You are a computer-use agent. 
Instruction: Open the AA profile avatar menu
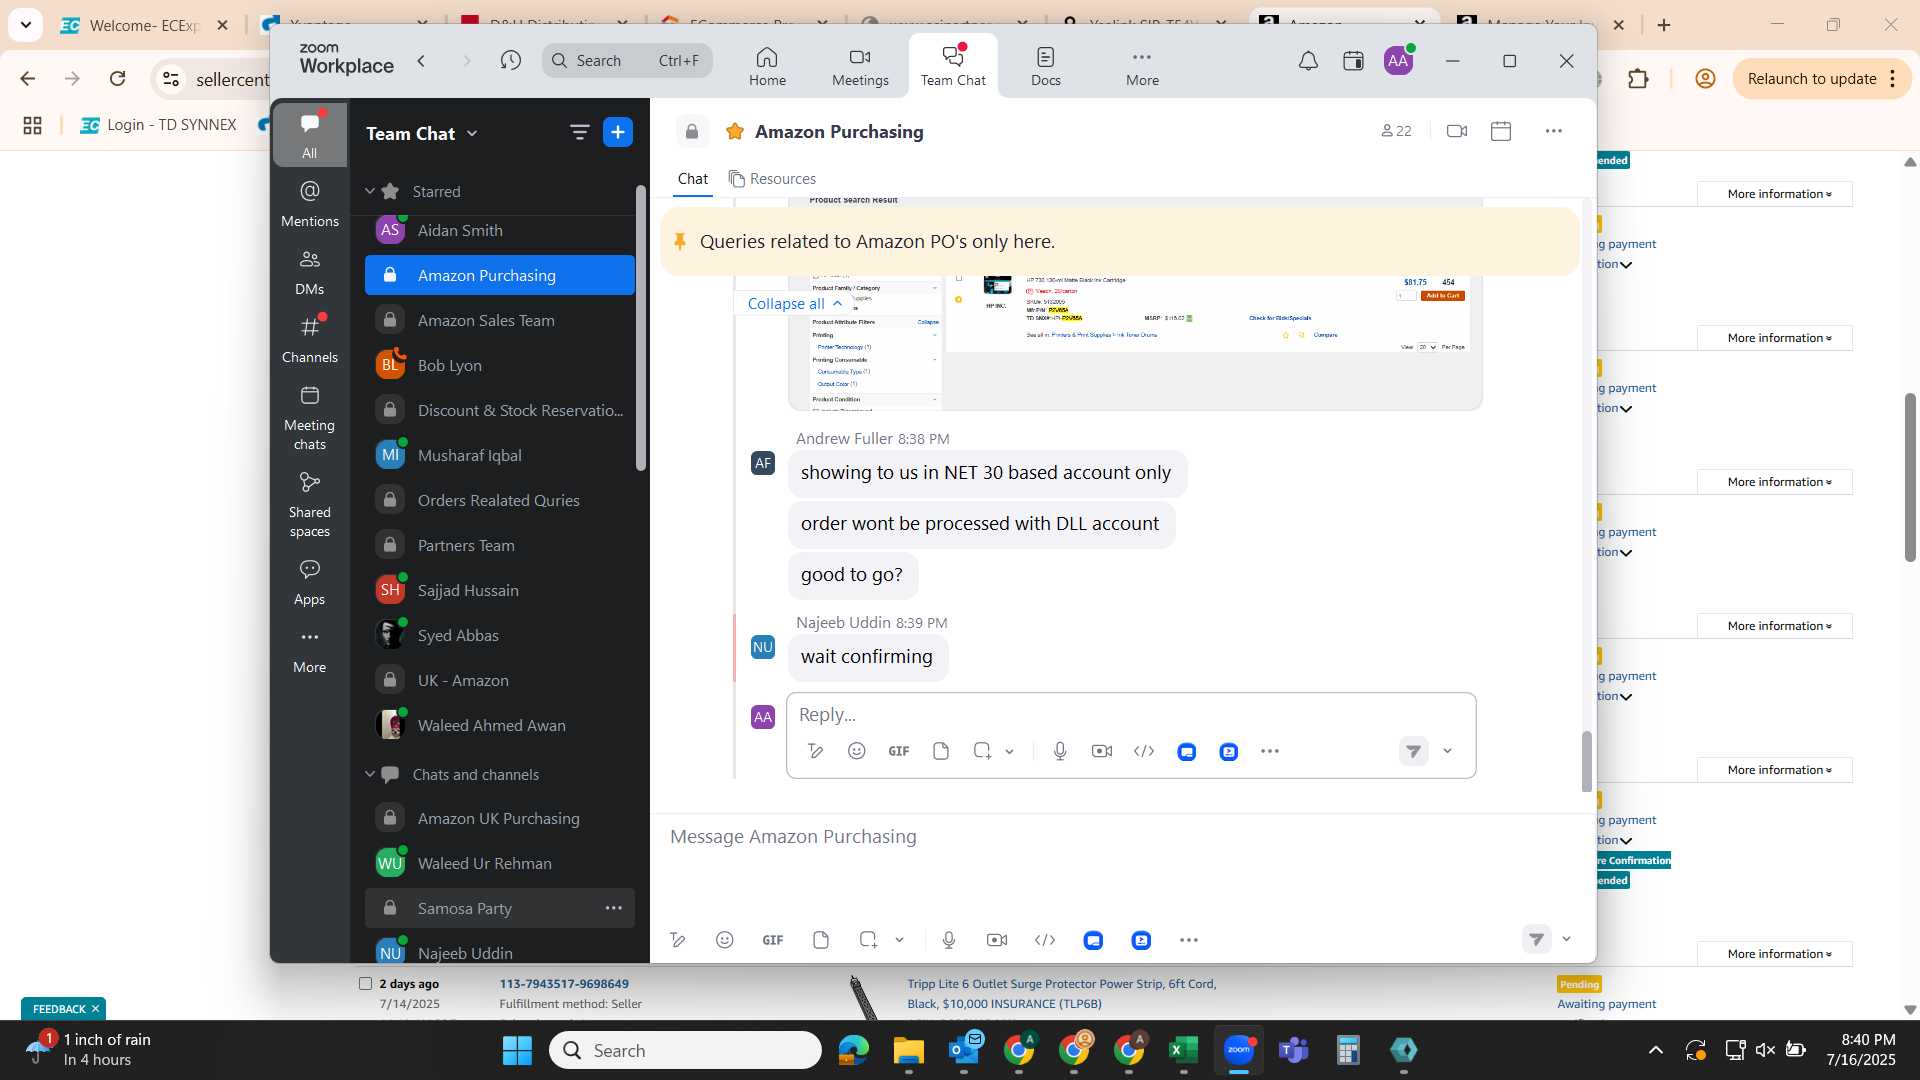click(x=1398, y=61)
